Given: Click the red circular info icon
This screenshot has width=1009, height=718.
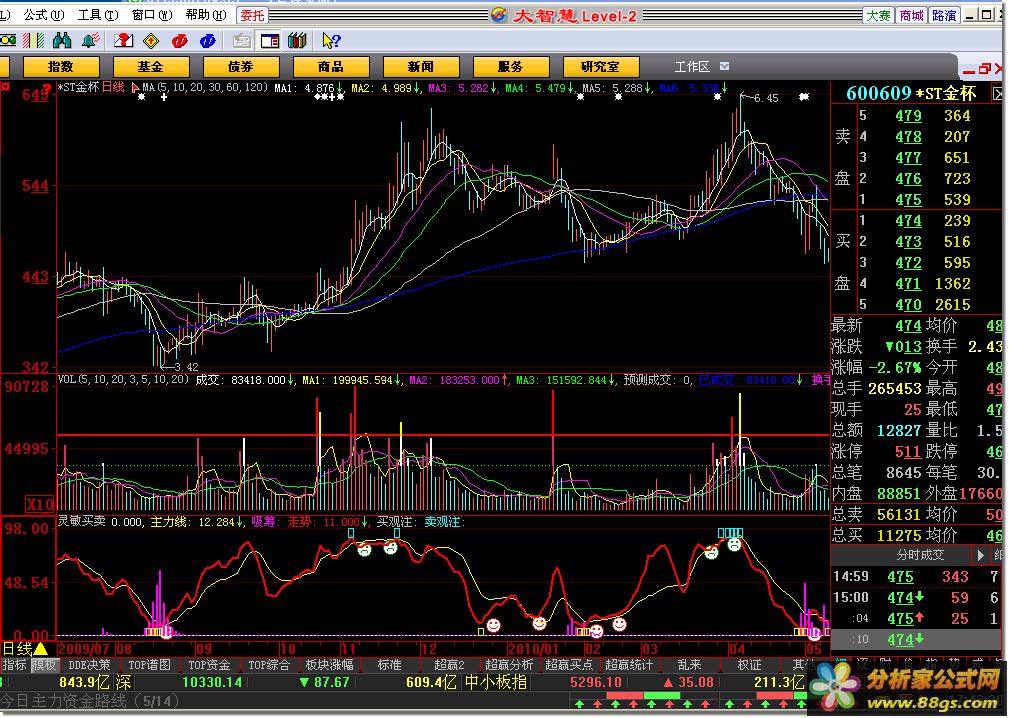Looking at the screenshot, I should 180,41.
